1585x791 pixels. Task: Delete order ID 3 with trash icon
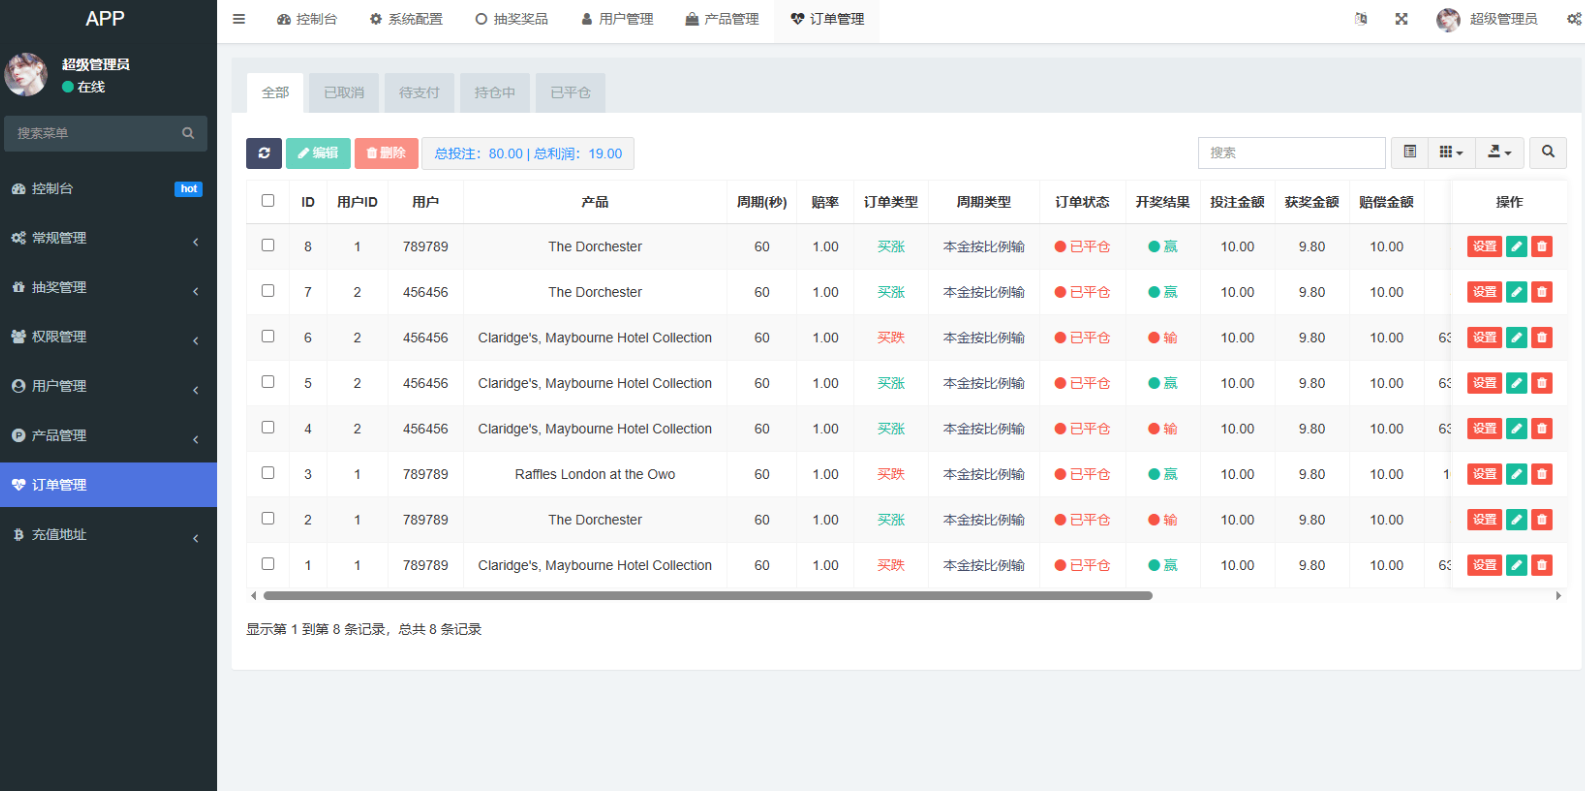(1542, 474)
